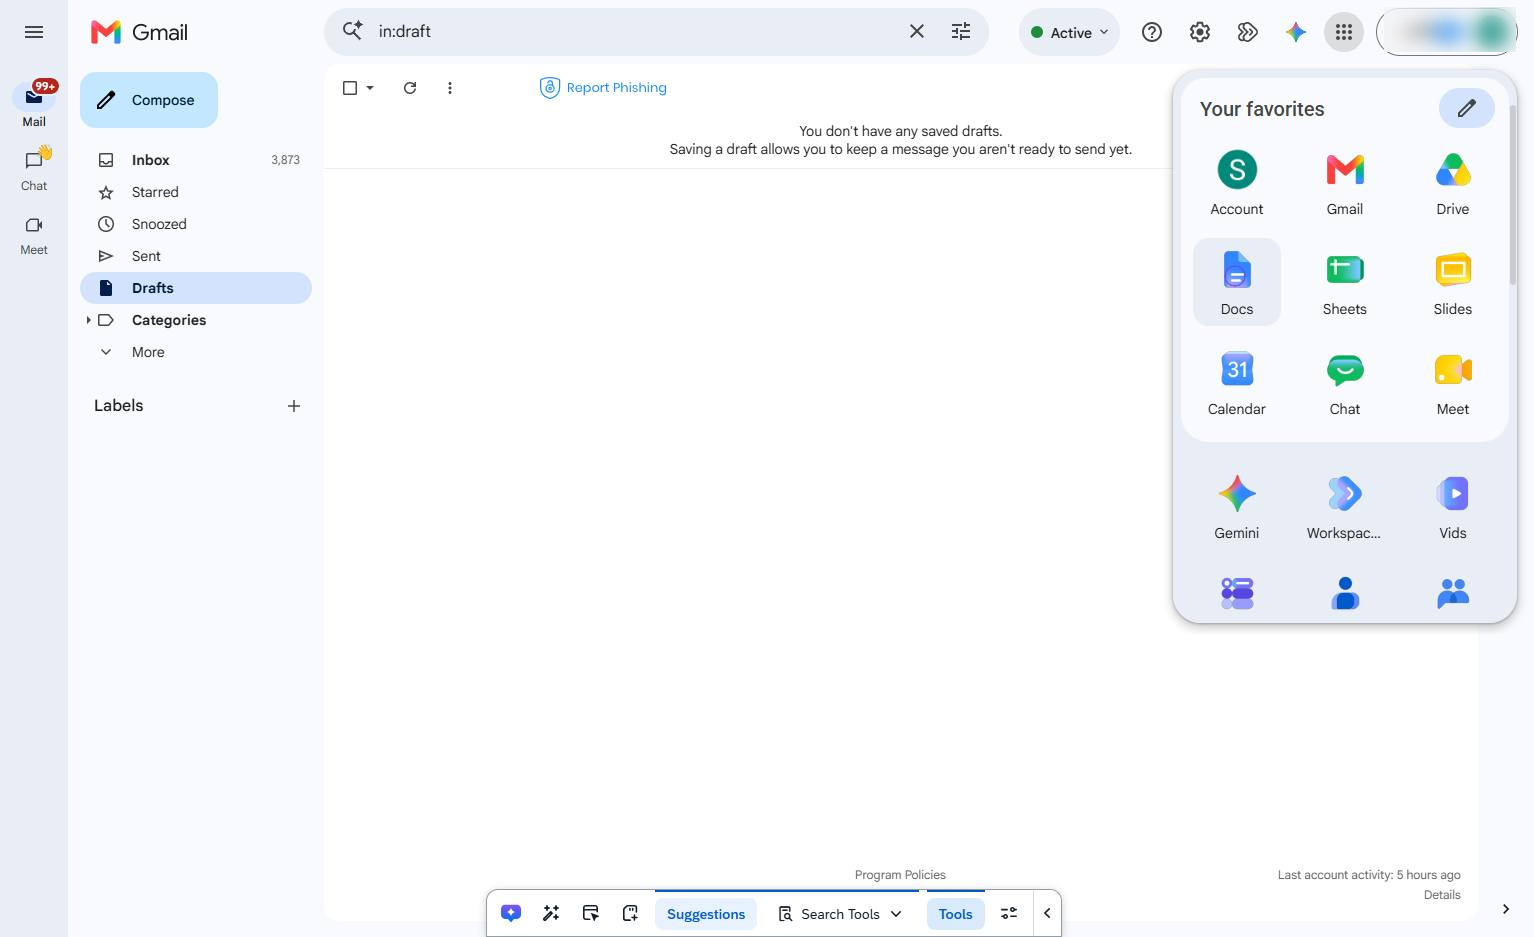Open the three-dot More menu in toolbar
Viewport: 1534px width, 937px height.
coord(450,88)
